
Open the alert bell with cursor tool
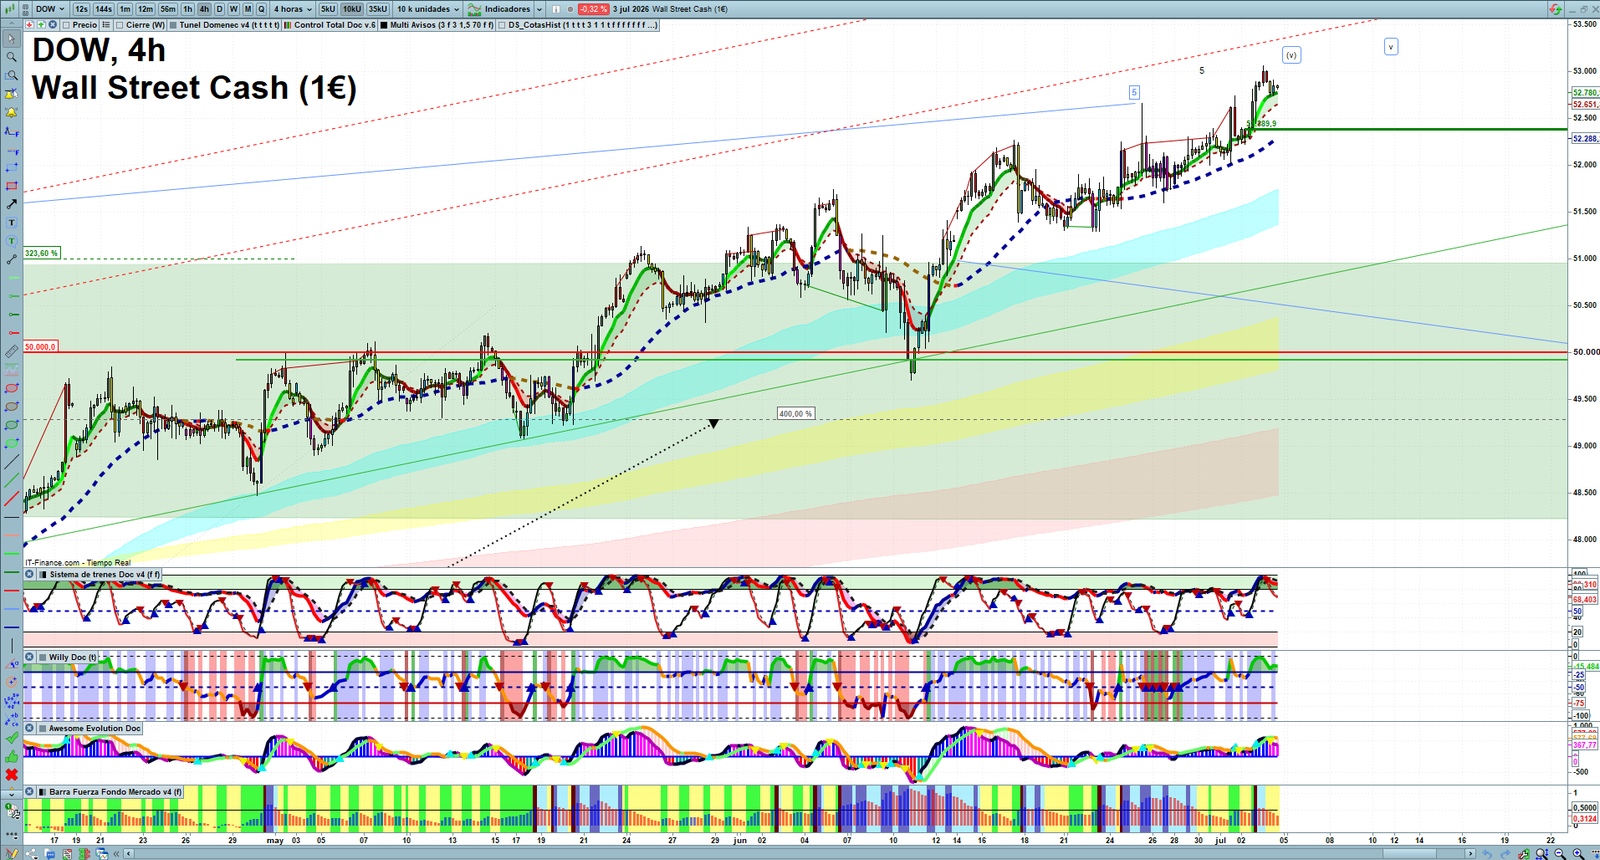[12, 94]
